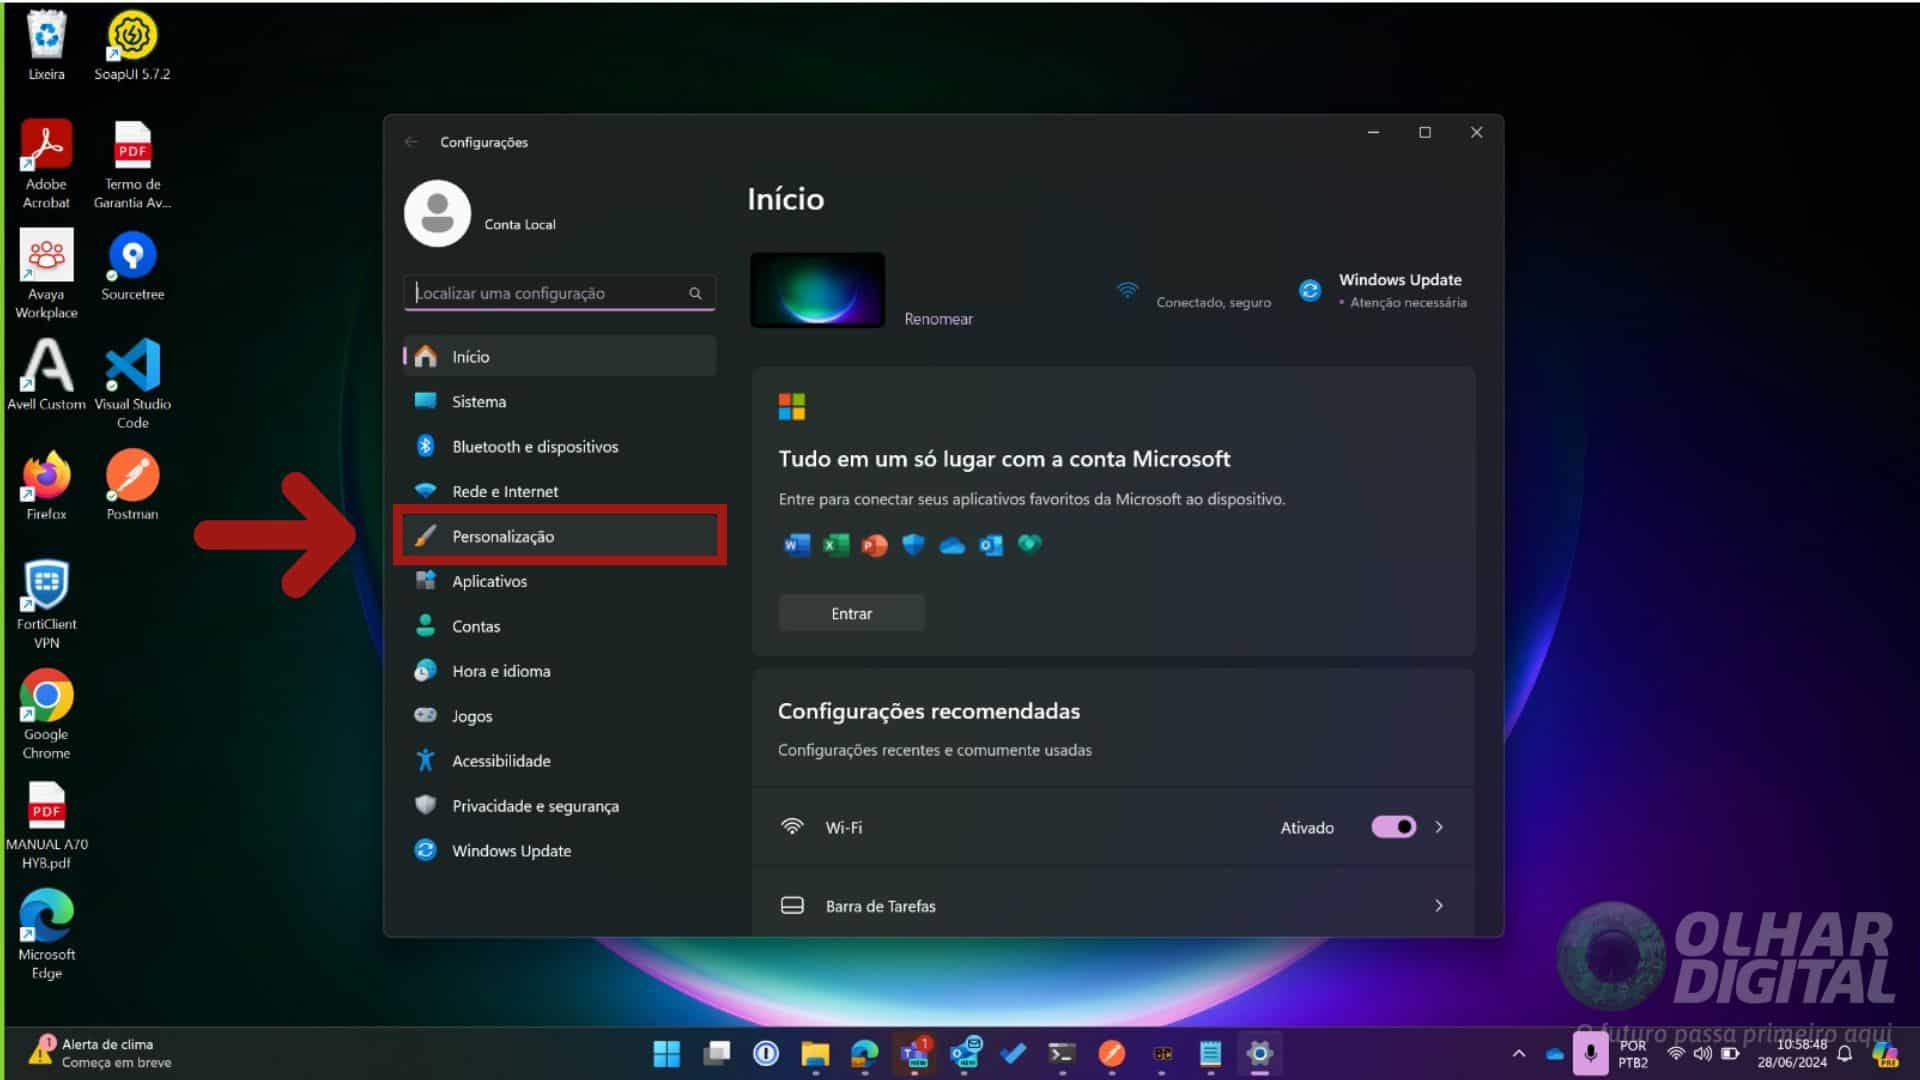Image resolution: width=1920 pixels, height=1080 pixels.
Task: Open Barra de Tarefas setting row
Action: [1113, 905]
